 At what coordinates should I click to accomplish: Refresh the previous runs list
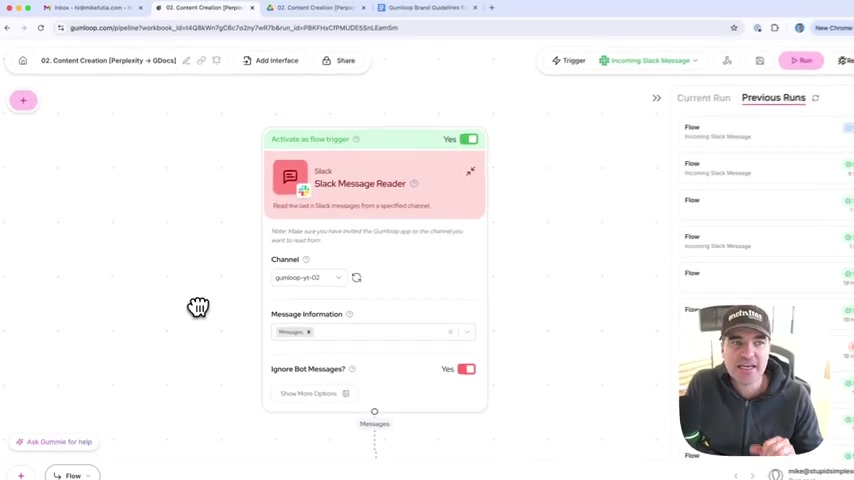tap(815, 98)
